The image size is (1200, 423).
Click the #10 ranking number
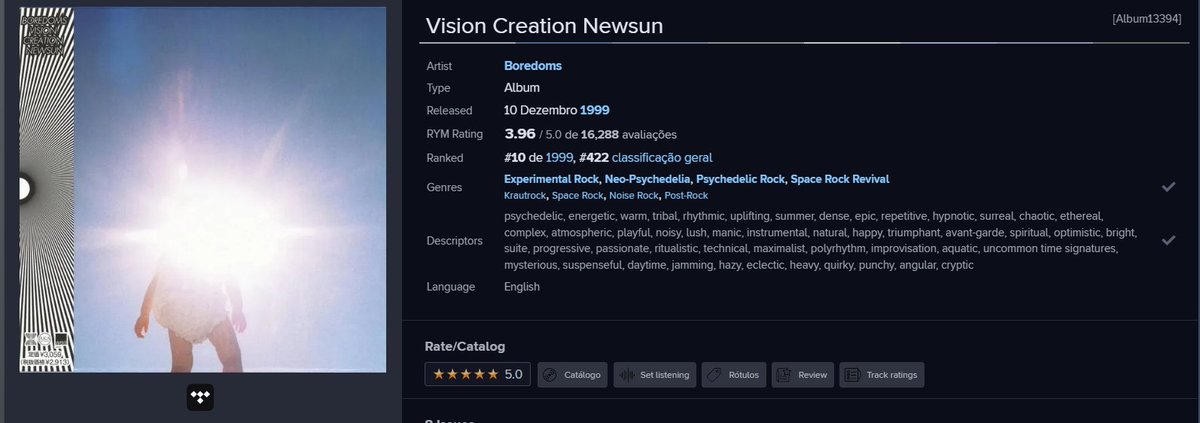point(516,157)
